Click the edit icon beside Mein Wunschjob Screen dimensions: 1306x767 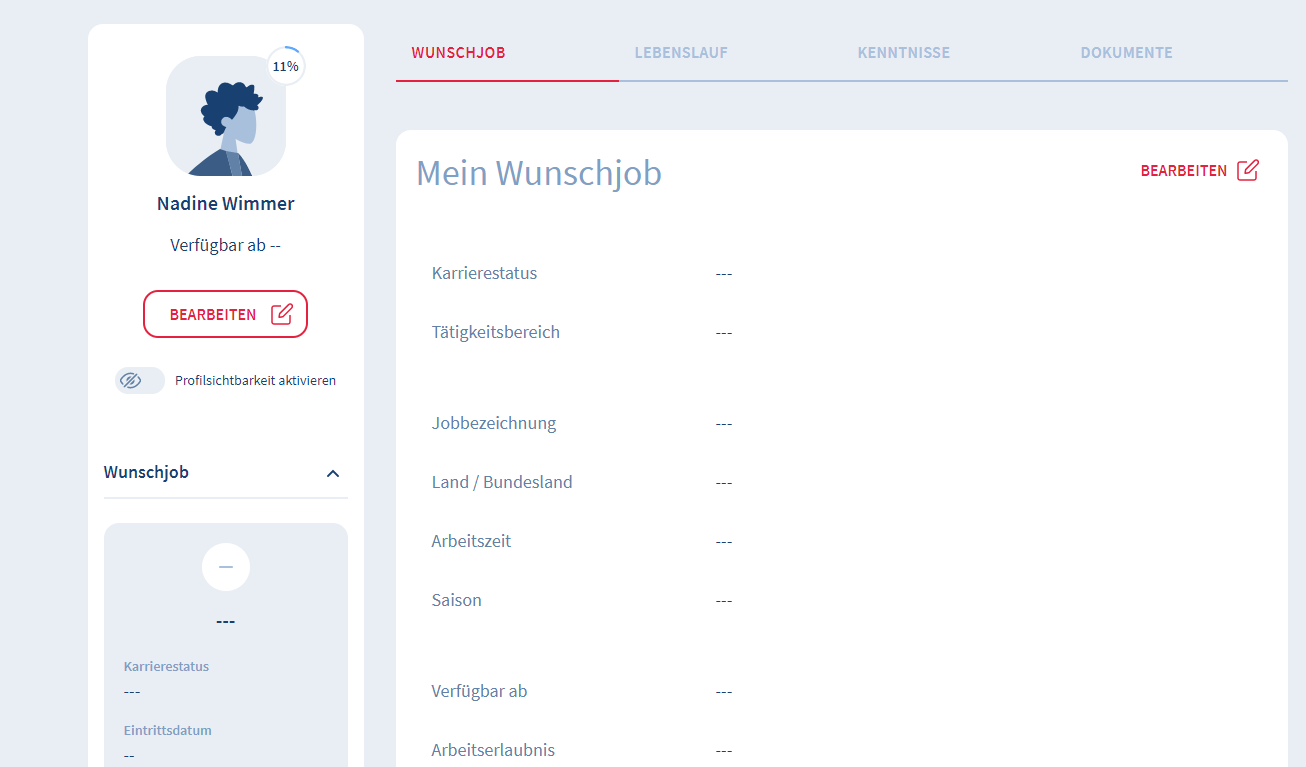click(1247, 170)
